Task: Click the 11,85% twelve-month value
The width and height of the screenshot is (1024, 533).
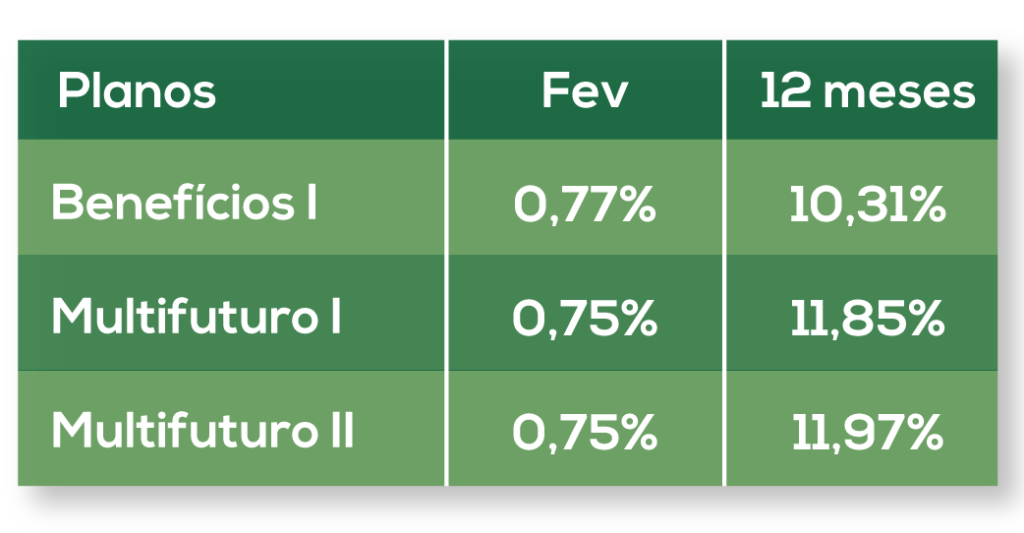Action: coord(866,318)
